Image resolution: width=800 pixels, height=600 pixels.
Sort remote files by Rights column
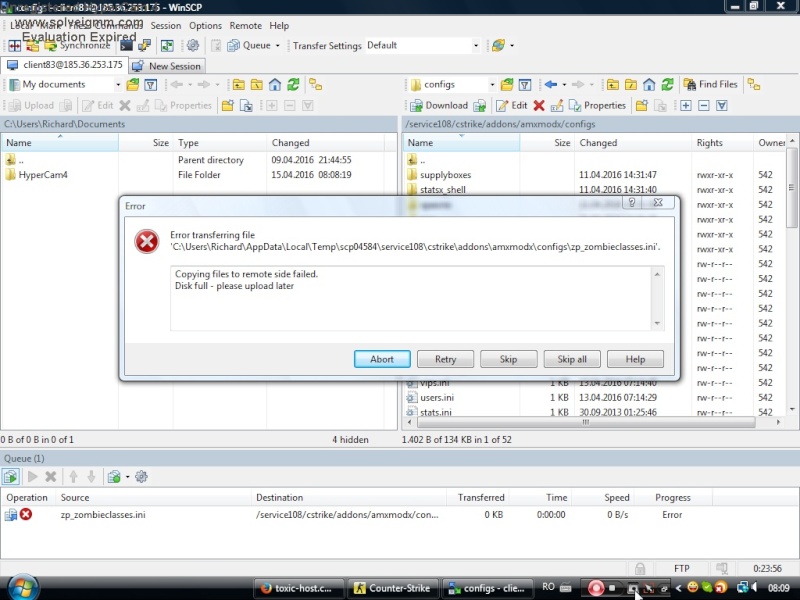[722, 143]
